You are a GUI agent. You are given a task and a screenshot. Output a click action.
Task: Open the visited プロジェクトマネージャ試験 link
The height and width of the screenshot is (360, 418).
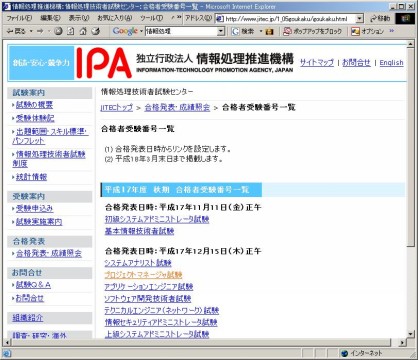point(143,275)
